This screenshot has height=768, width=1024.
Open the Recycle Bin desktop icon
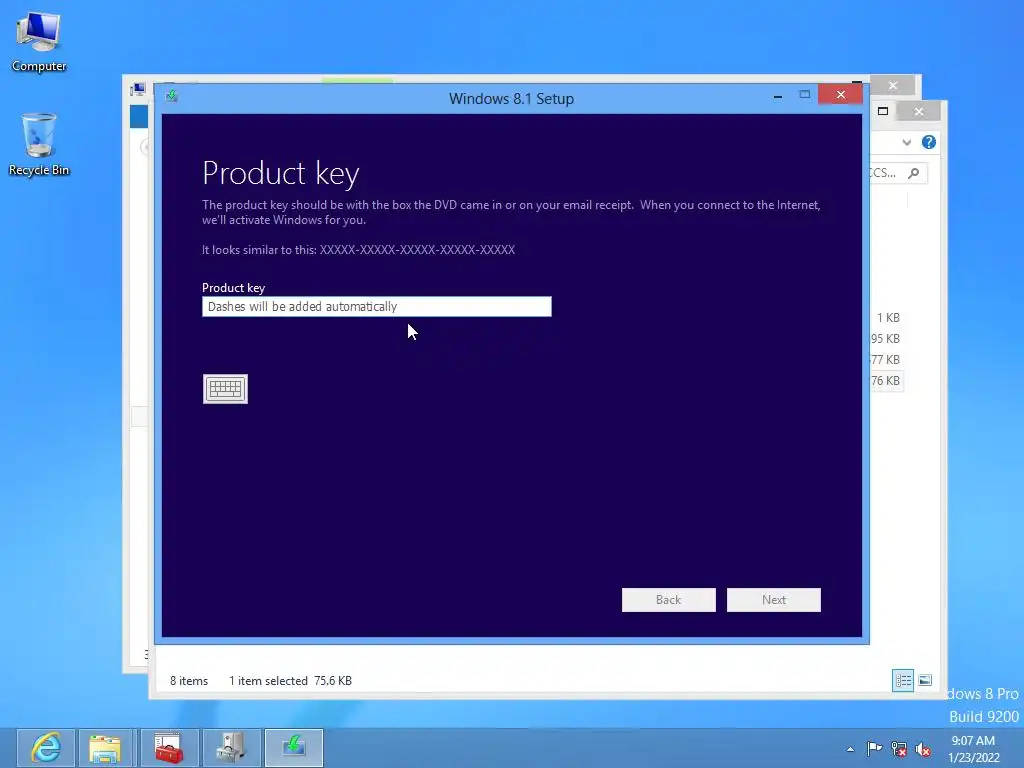point(39,144)
